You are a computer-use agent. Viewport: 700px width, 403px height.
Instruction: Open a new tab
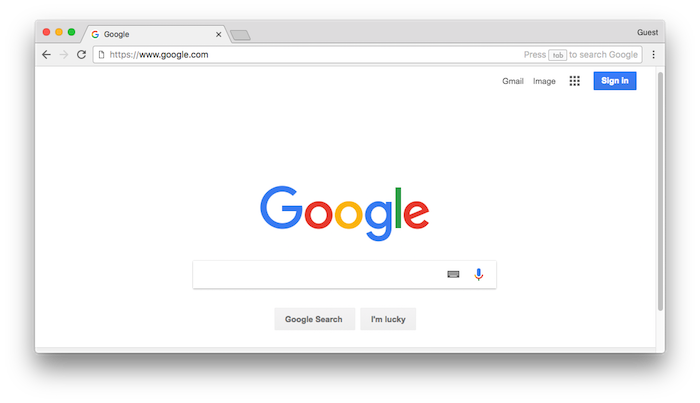(240, 35)
